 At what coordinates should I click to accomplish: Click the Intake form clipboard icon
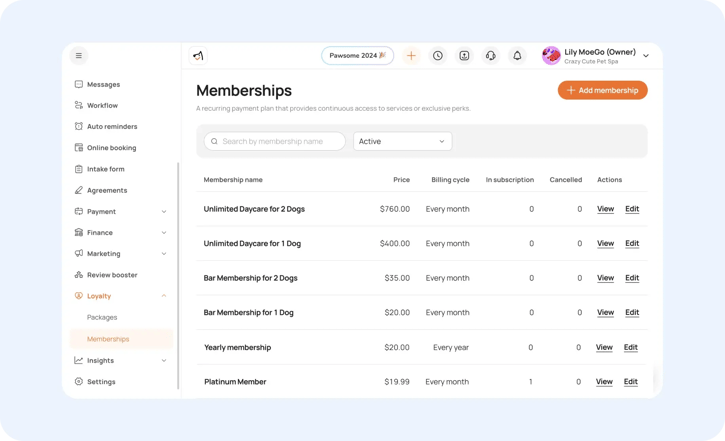(79, 169)
